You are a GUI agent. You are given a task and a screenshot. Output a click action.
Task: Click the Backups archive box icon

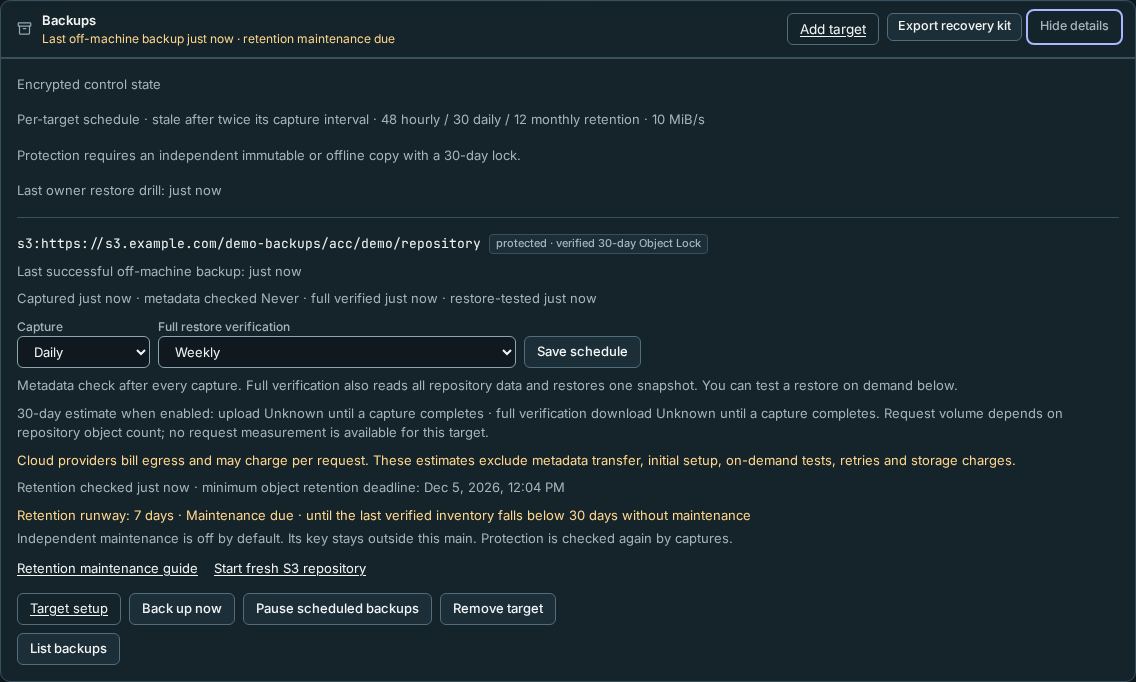(24, 29)
